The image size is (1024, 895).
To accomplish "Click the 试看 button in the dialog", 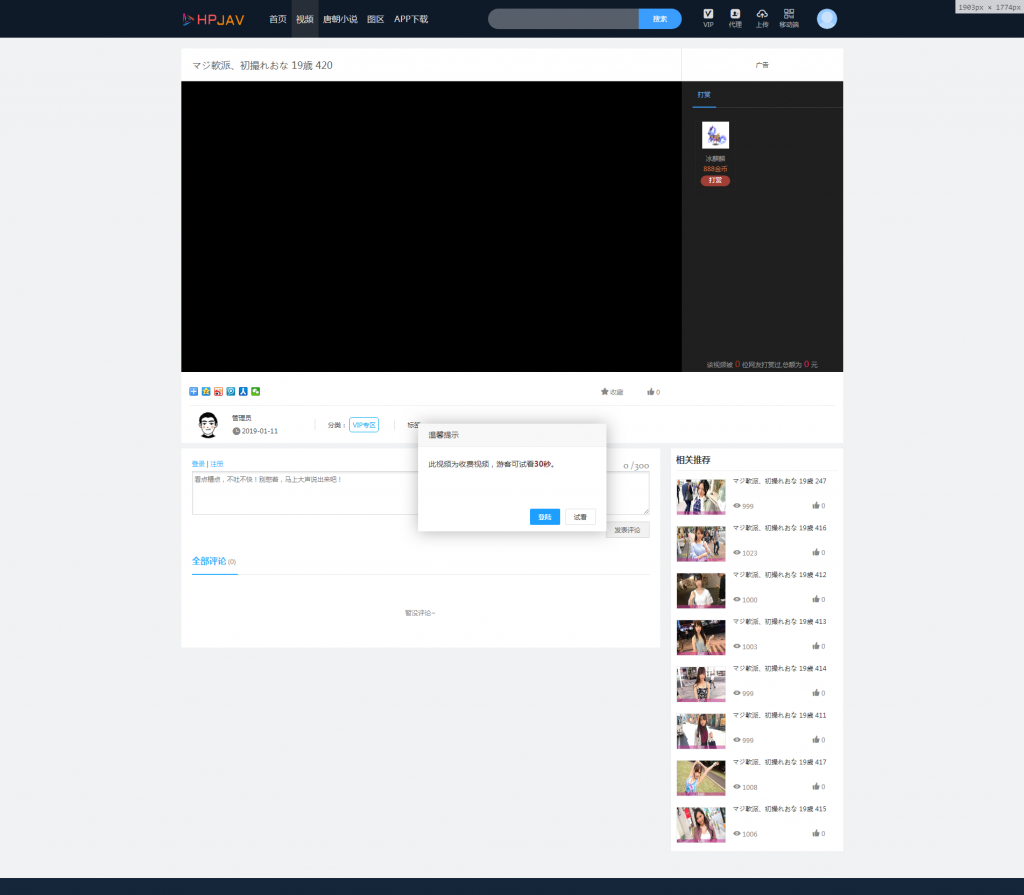I will [x=580, y=517].
